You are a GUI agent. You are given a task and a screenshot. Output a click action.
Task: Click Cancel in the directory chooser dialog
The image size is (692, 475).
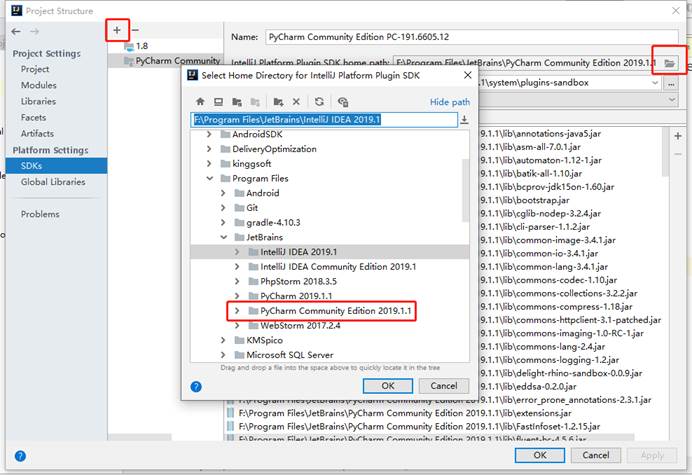(444, 386)
